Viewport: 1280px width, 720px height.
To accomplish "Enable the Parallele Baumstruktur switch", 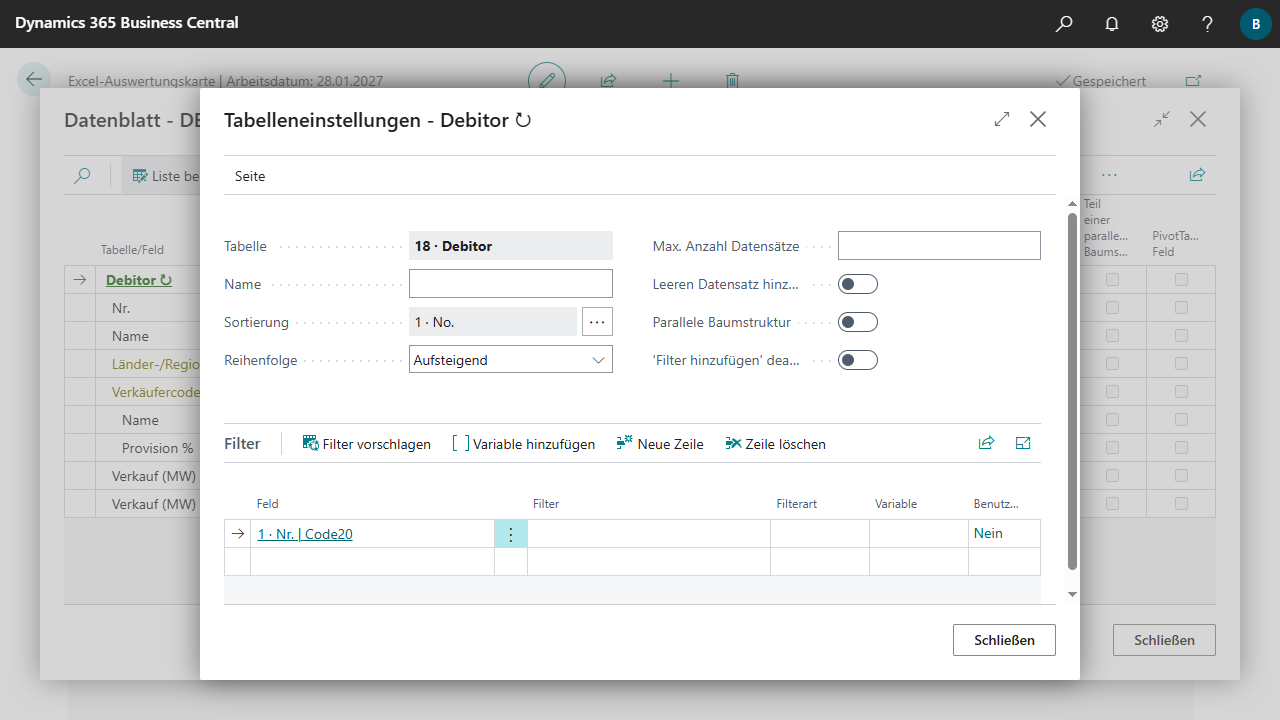I will click(x=857, y=322).
